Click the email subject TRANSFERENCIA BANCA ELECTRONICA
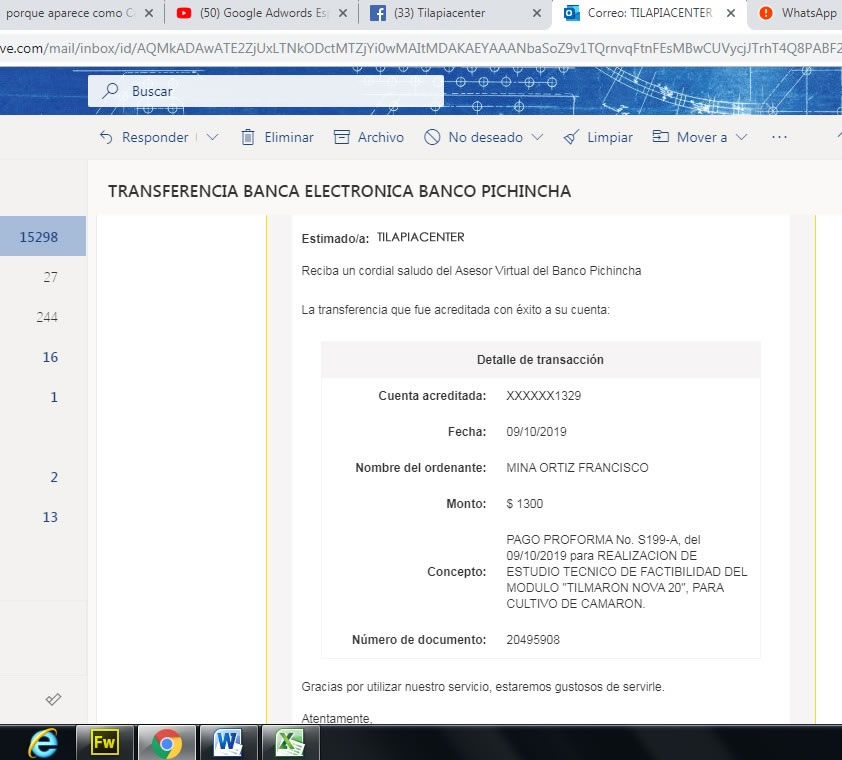This screenshot has width=842, height=760. click(339, 191)
